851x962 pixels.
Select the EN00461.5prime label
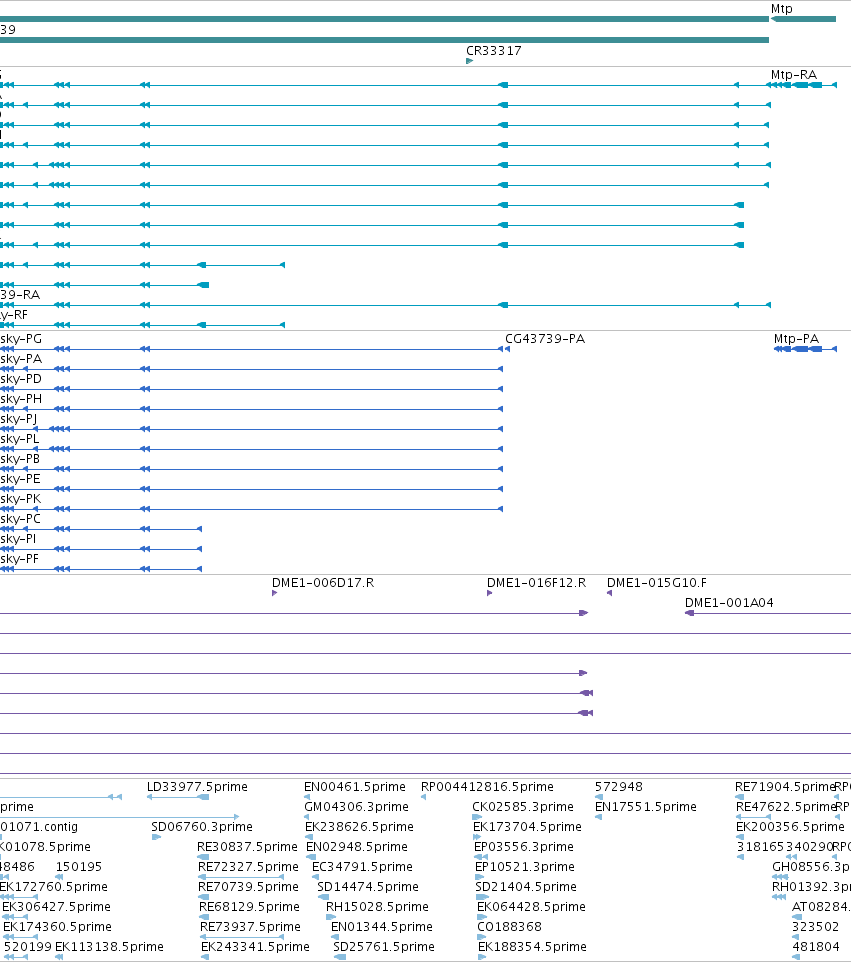(x=355, y=787)
